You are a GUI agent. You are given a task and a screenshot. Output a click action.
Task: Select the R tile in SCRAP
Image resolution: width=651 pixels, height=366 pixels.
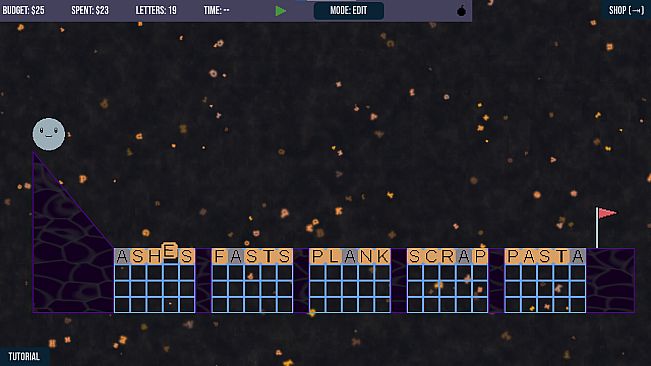pos(448,256)
